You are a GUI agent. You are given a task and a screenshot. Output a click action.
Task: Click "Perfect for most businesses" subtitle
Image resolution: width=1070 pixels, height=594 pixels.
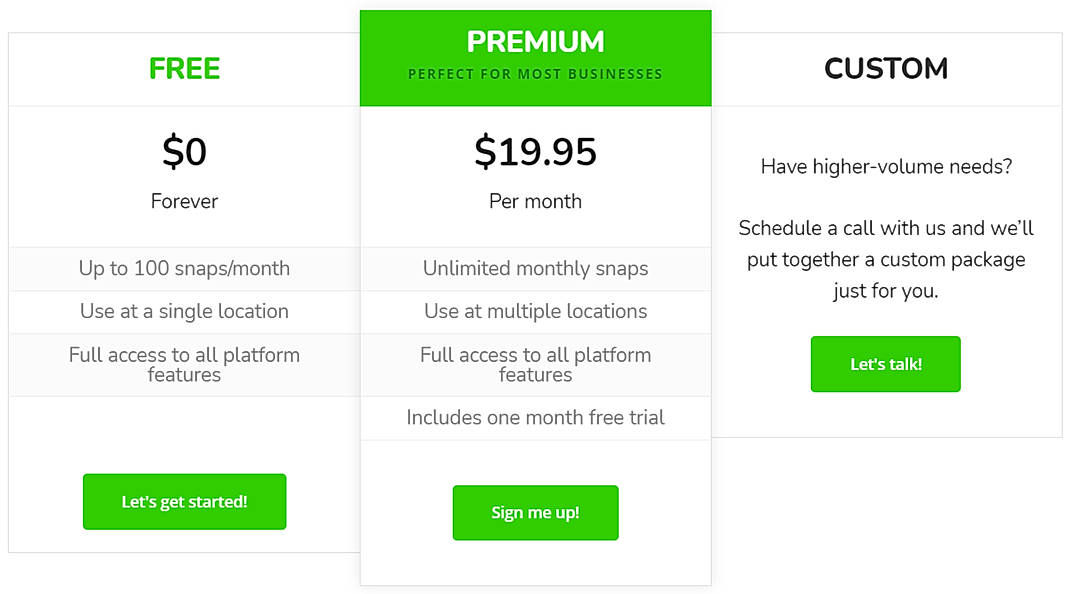(535, 74)
